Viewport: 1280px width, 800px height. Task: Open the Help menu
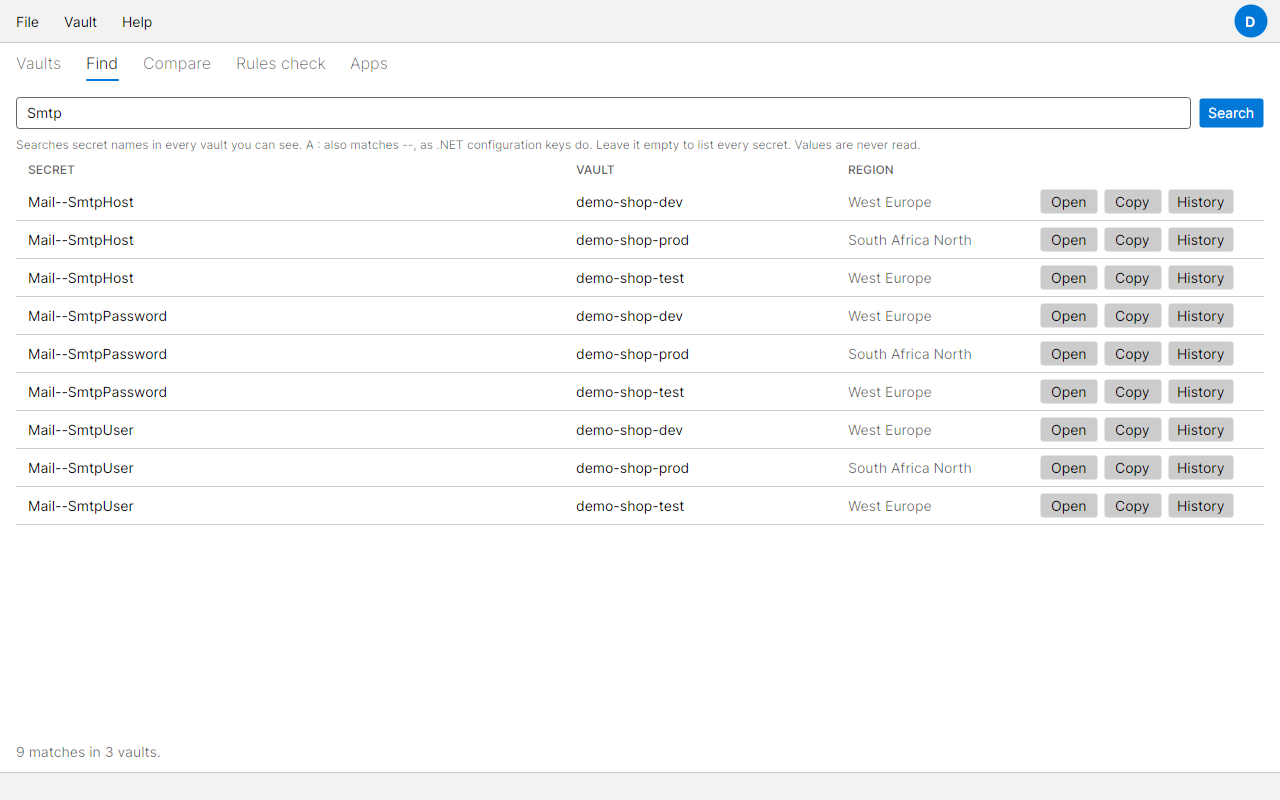[137, 22]
